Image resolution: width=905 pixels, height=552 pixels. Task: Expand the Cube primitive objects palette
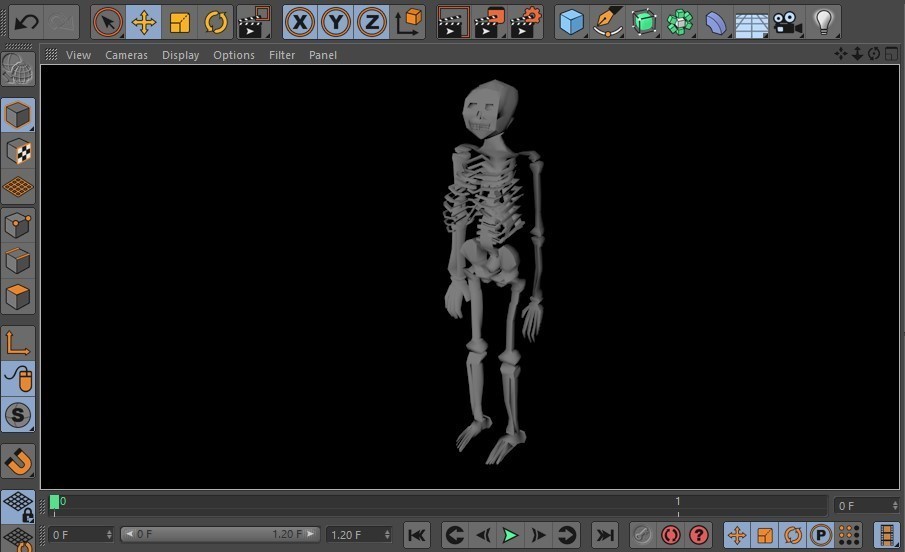(572, 22)
